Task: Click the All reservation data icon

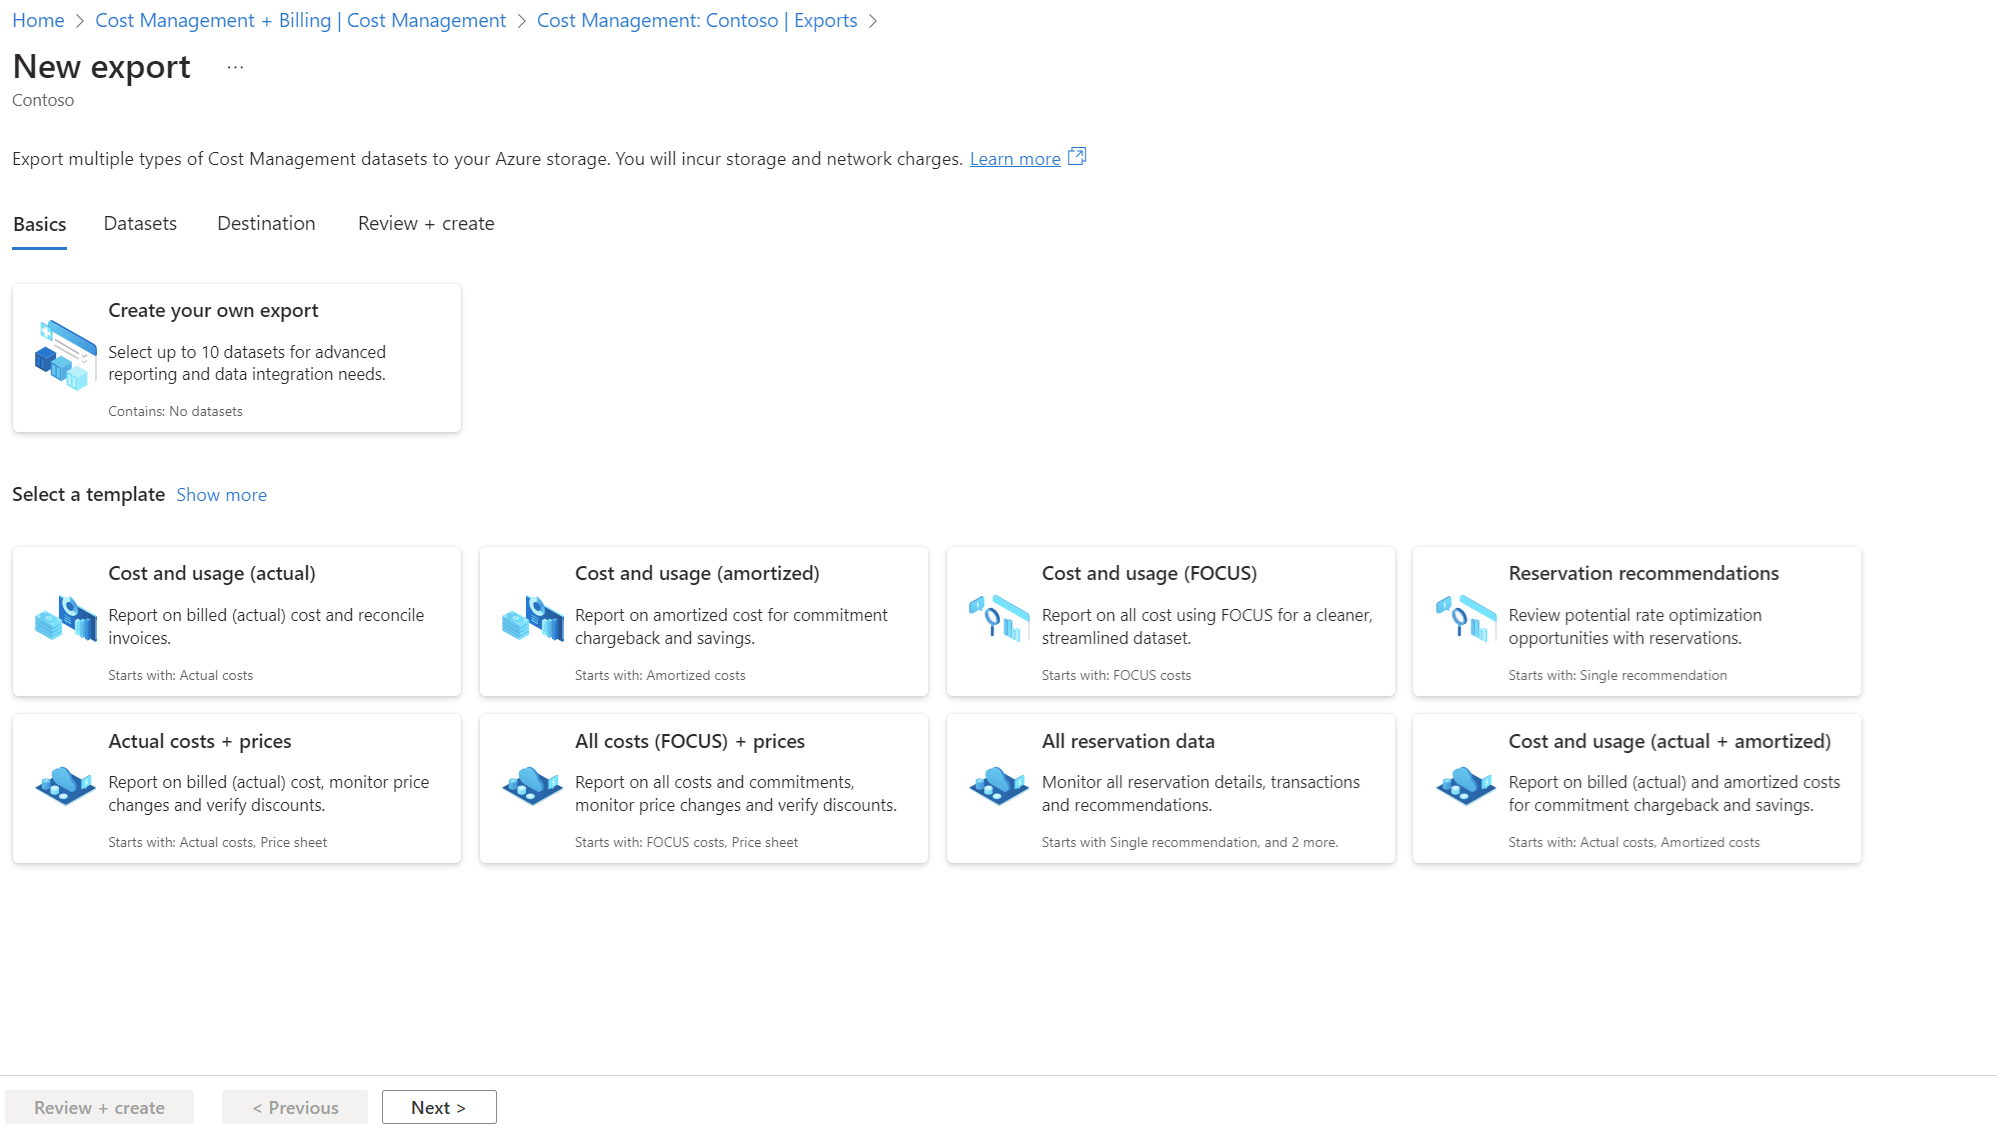Action: point(998,786)
